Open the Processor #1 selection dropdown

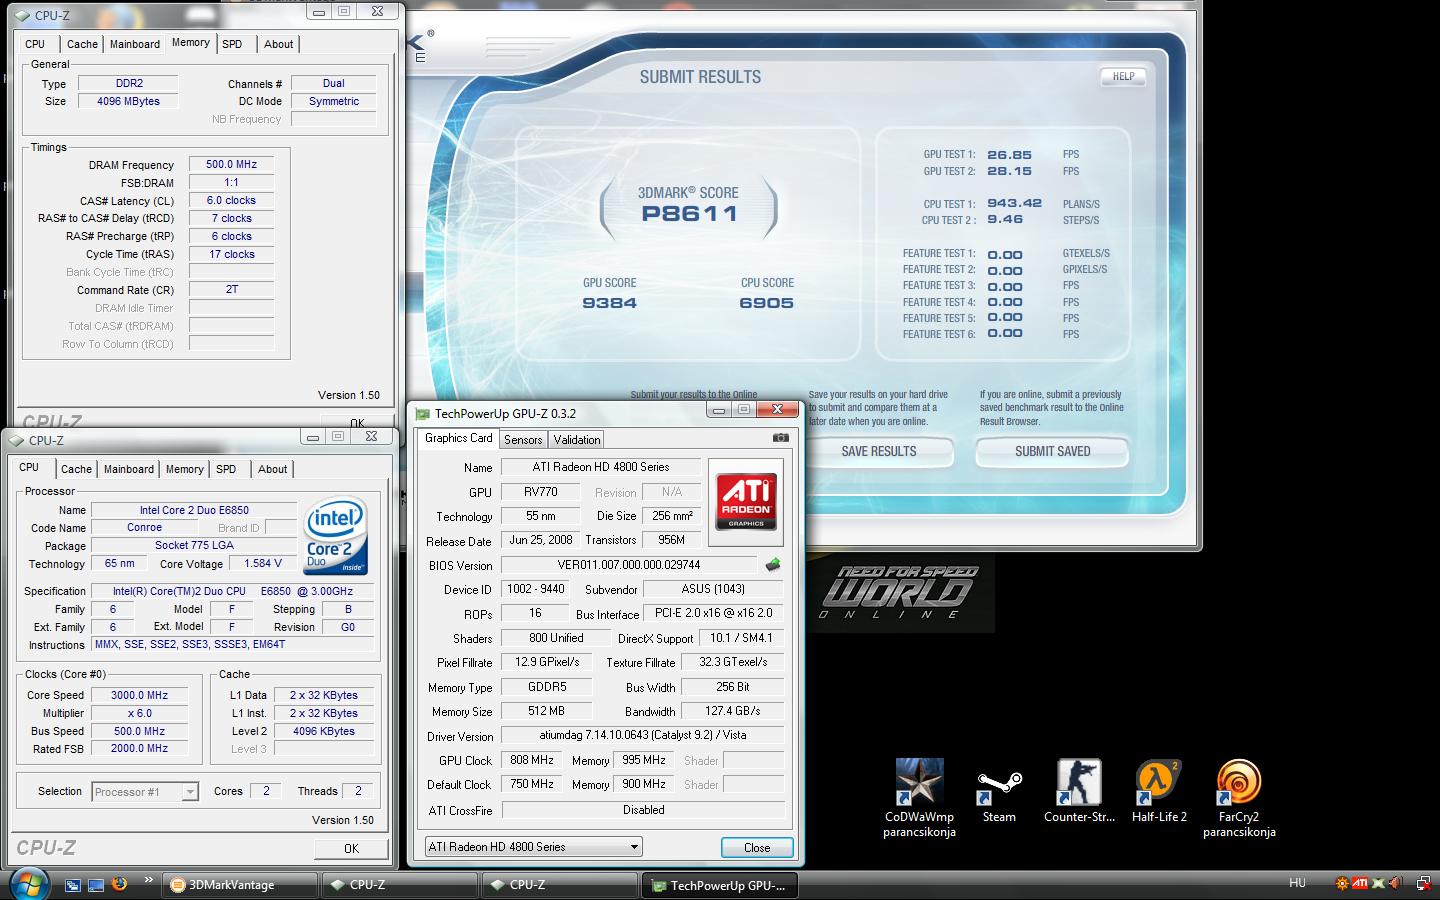pos(145,792)
